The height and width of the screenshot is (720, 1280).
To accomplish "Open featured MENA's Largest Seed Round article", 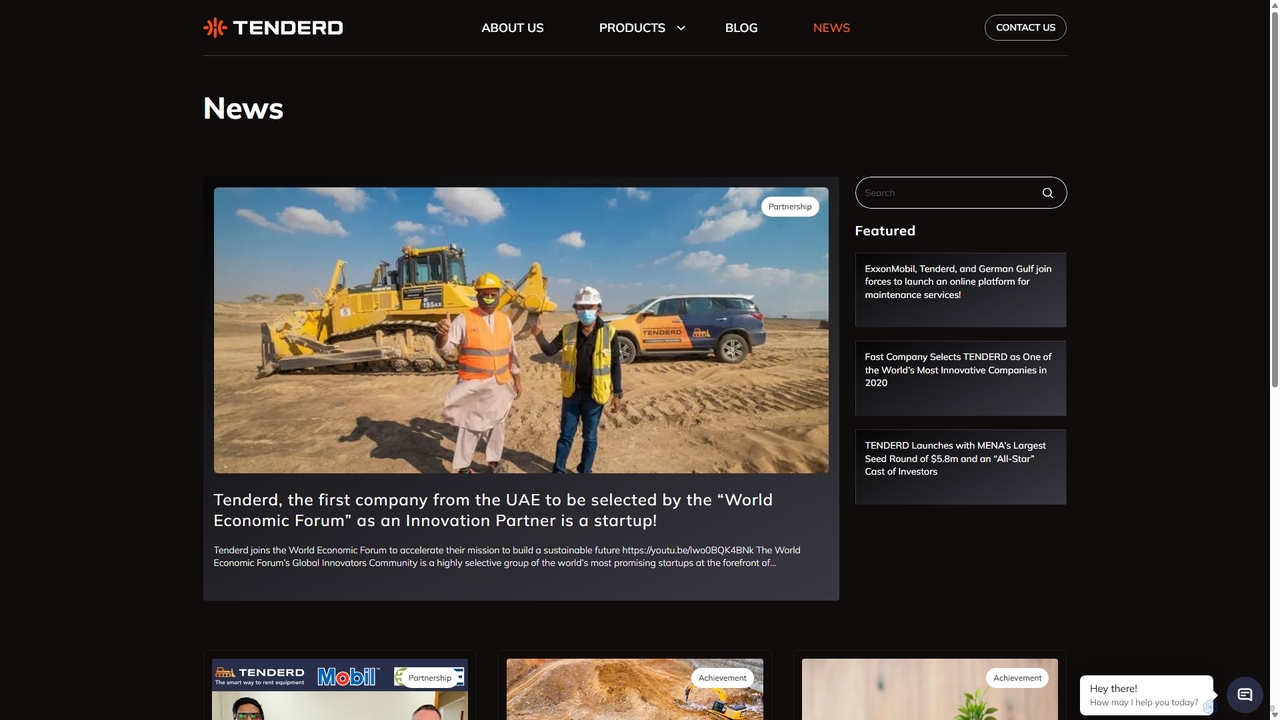I will (960, 466).
